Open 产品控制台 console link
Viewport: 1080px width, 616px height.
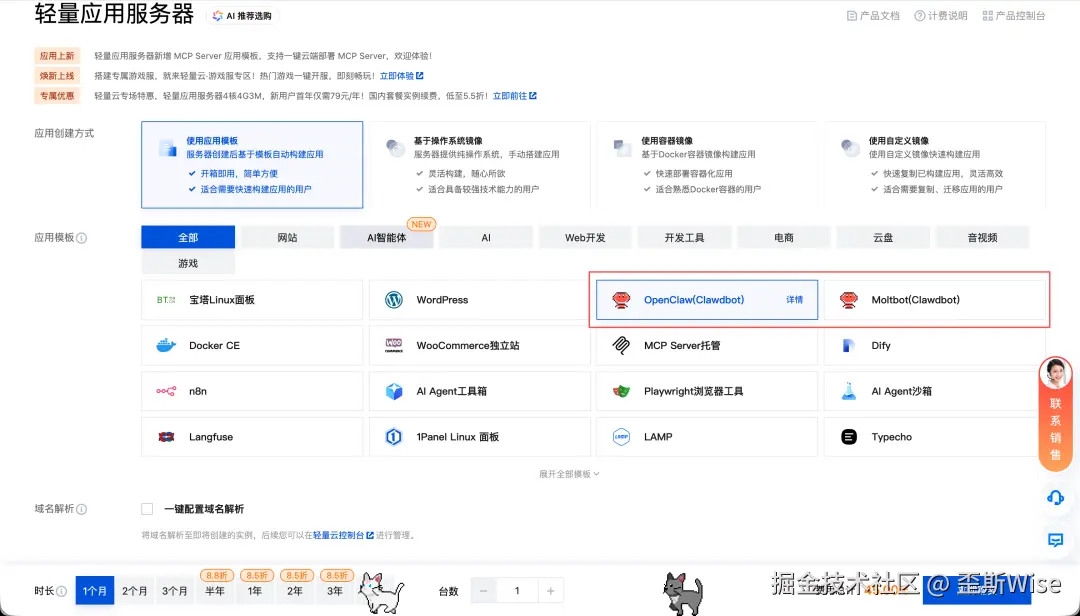1014,16
